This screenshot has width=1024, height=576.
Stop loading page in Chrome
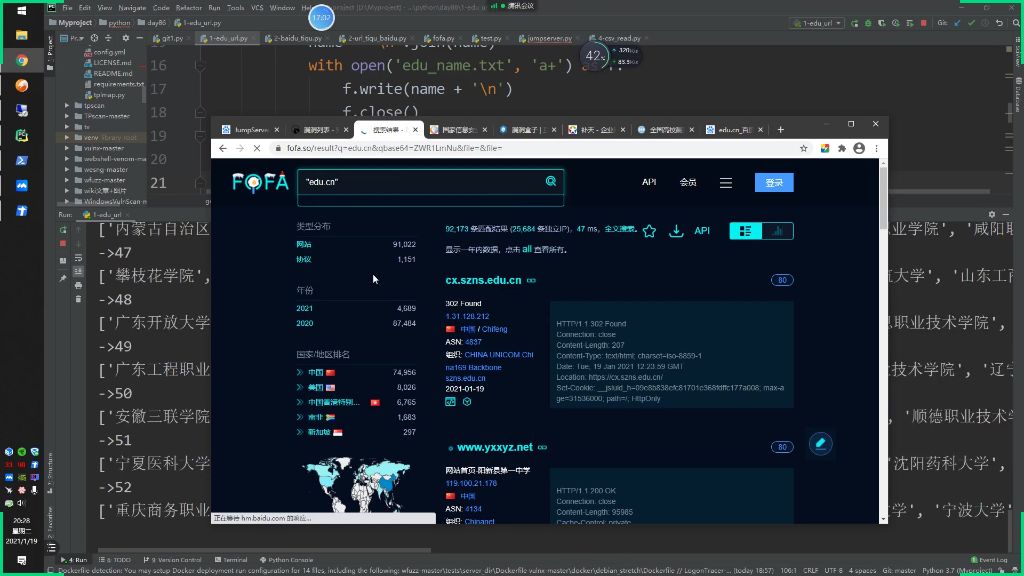[257, 148]
